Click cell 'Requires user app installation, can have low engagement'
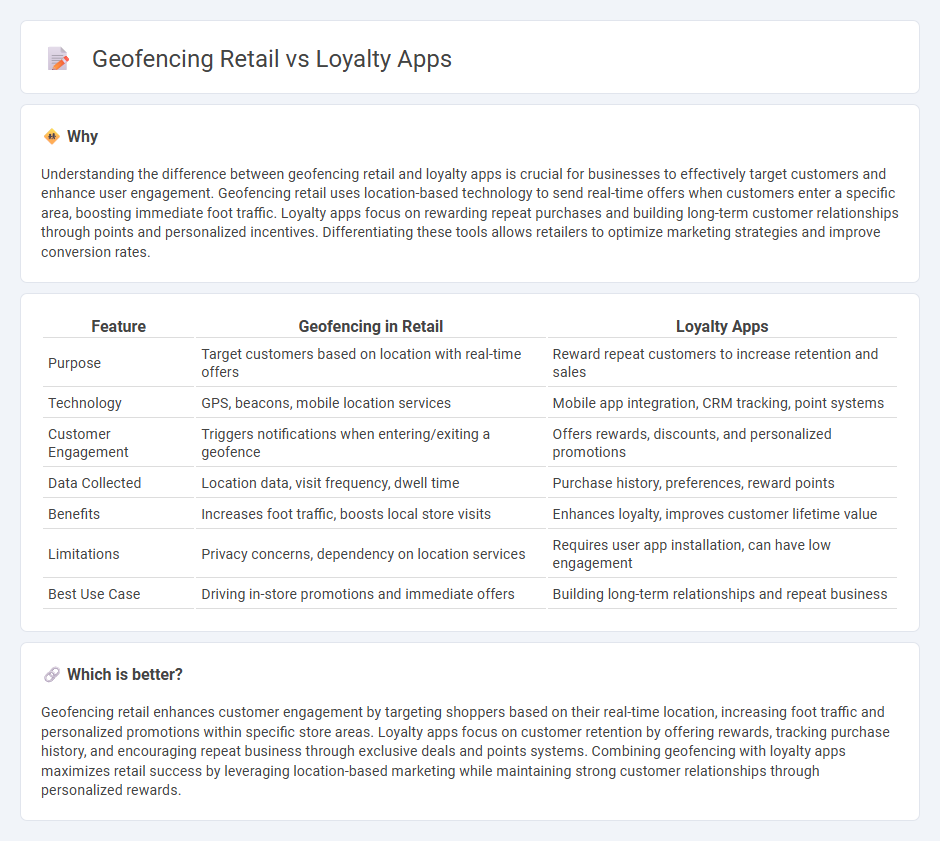The width and height of the screenshot is (940, 841). (x=722, y=554)
